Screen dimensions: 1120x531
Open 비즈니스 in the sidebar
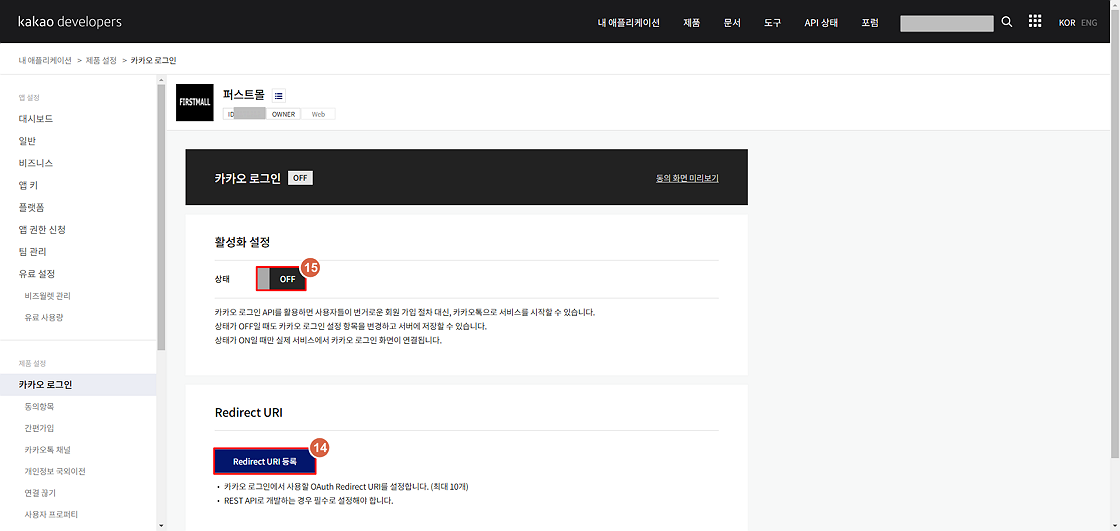pyautogui.click(x=36, y=163)
